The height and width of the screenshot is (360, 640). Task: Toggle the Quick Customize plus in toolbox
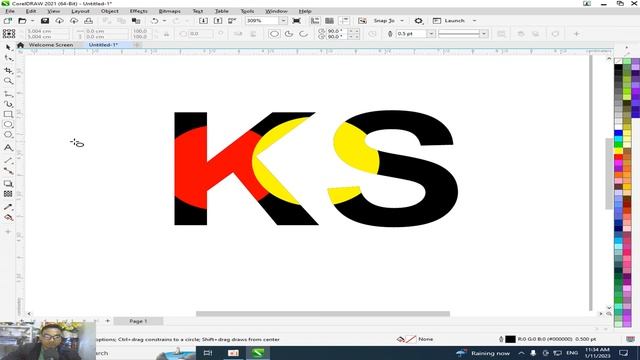(x=8, y=232)
